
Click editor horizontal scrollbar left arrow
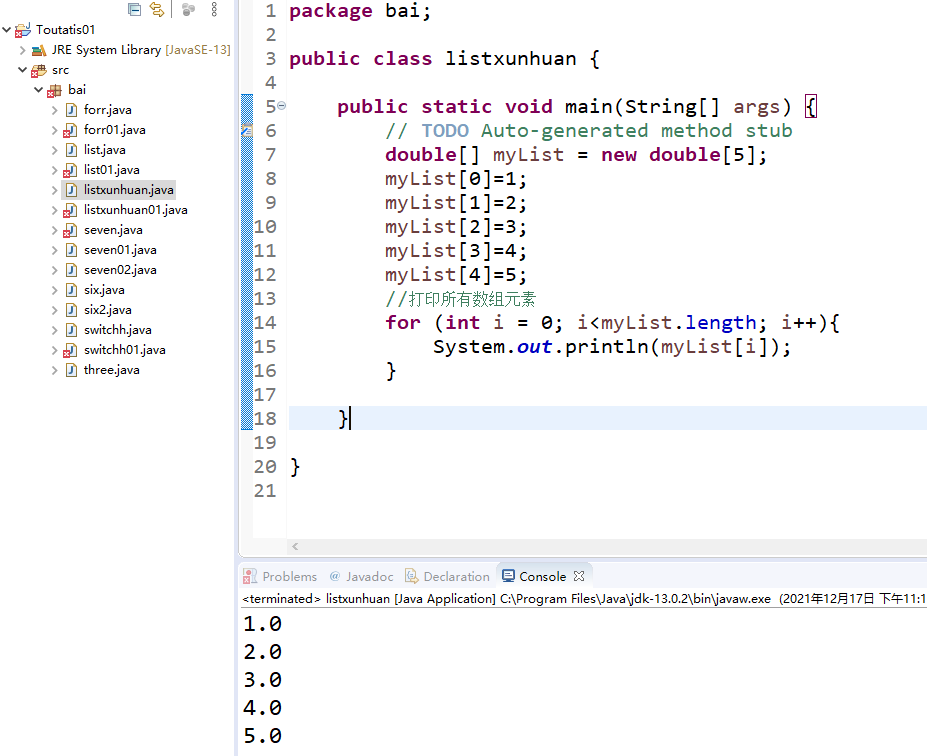pyautogui.click(x=295, y=547)
